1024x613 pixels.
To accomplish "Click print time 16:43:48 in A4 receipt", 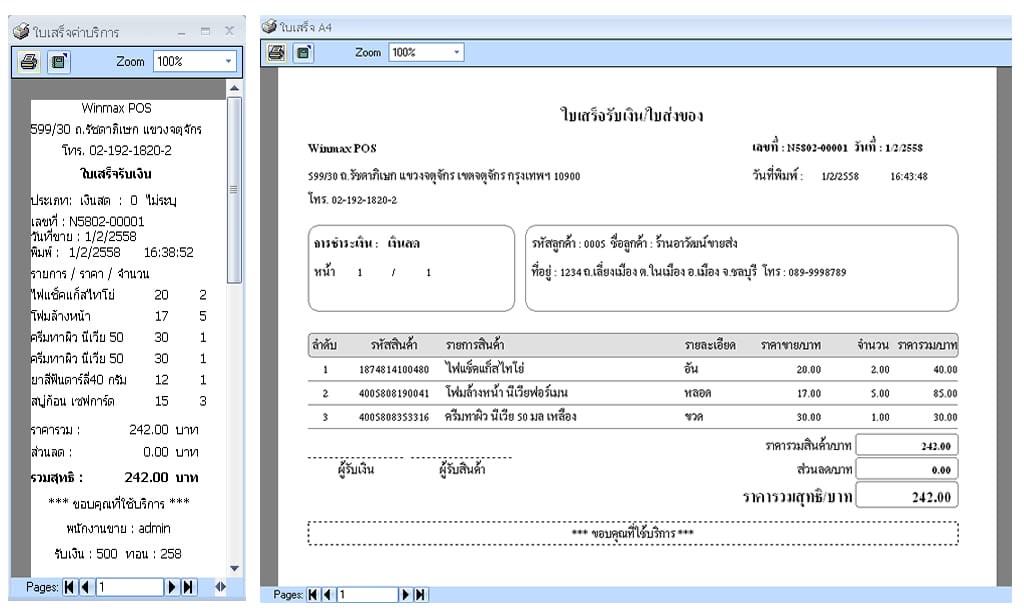I will (909, 176).
